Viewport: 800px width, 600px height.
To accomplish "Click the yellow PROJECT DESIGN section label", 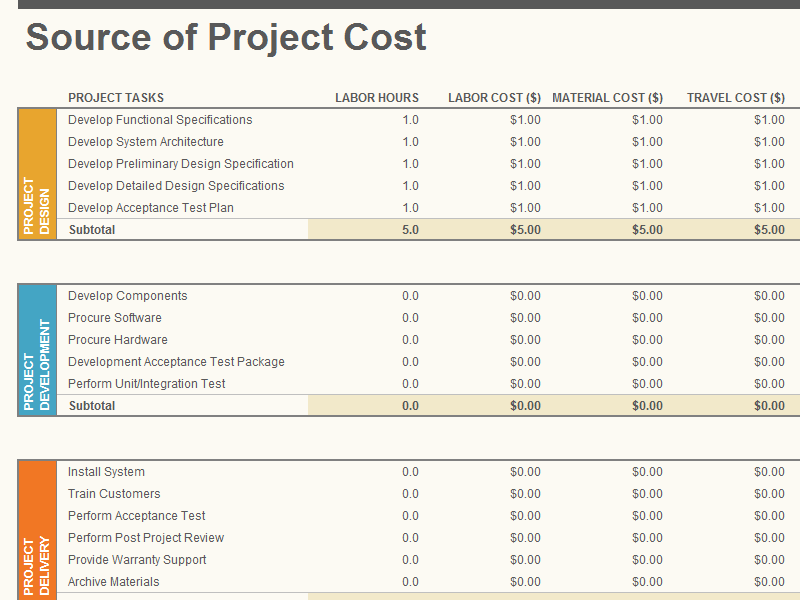I will (37, 174).
